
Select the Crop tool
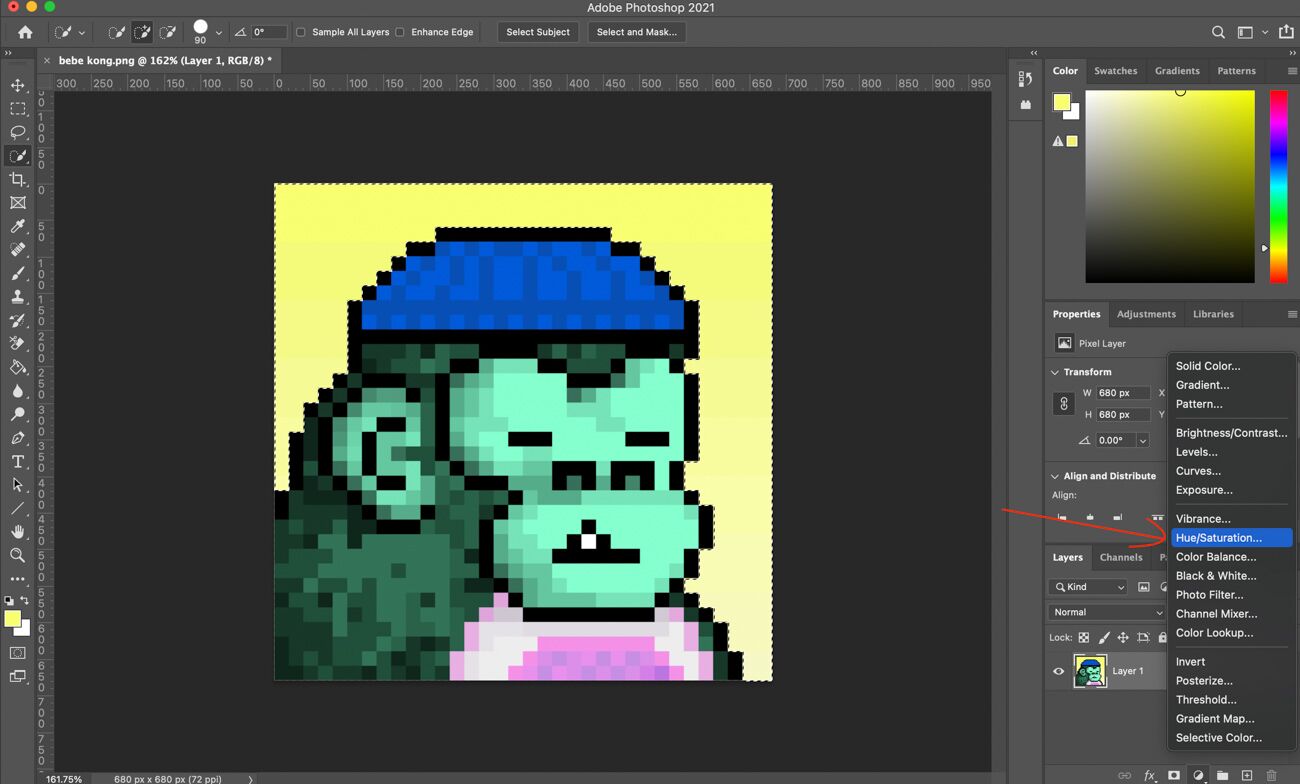tap(17, 179)
